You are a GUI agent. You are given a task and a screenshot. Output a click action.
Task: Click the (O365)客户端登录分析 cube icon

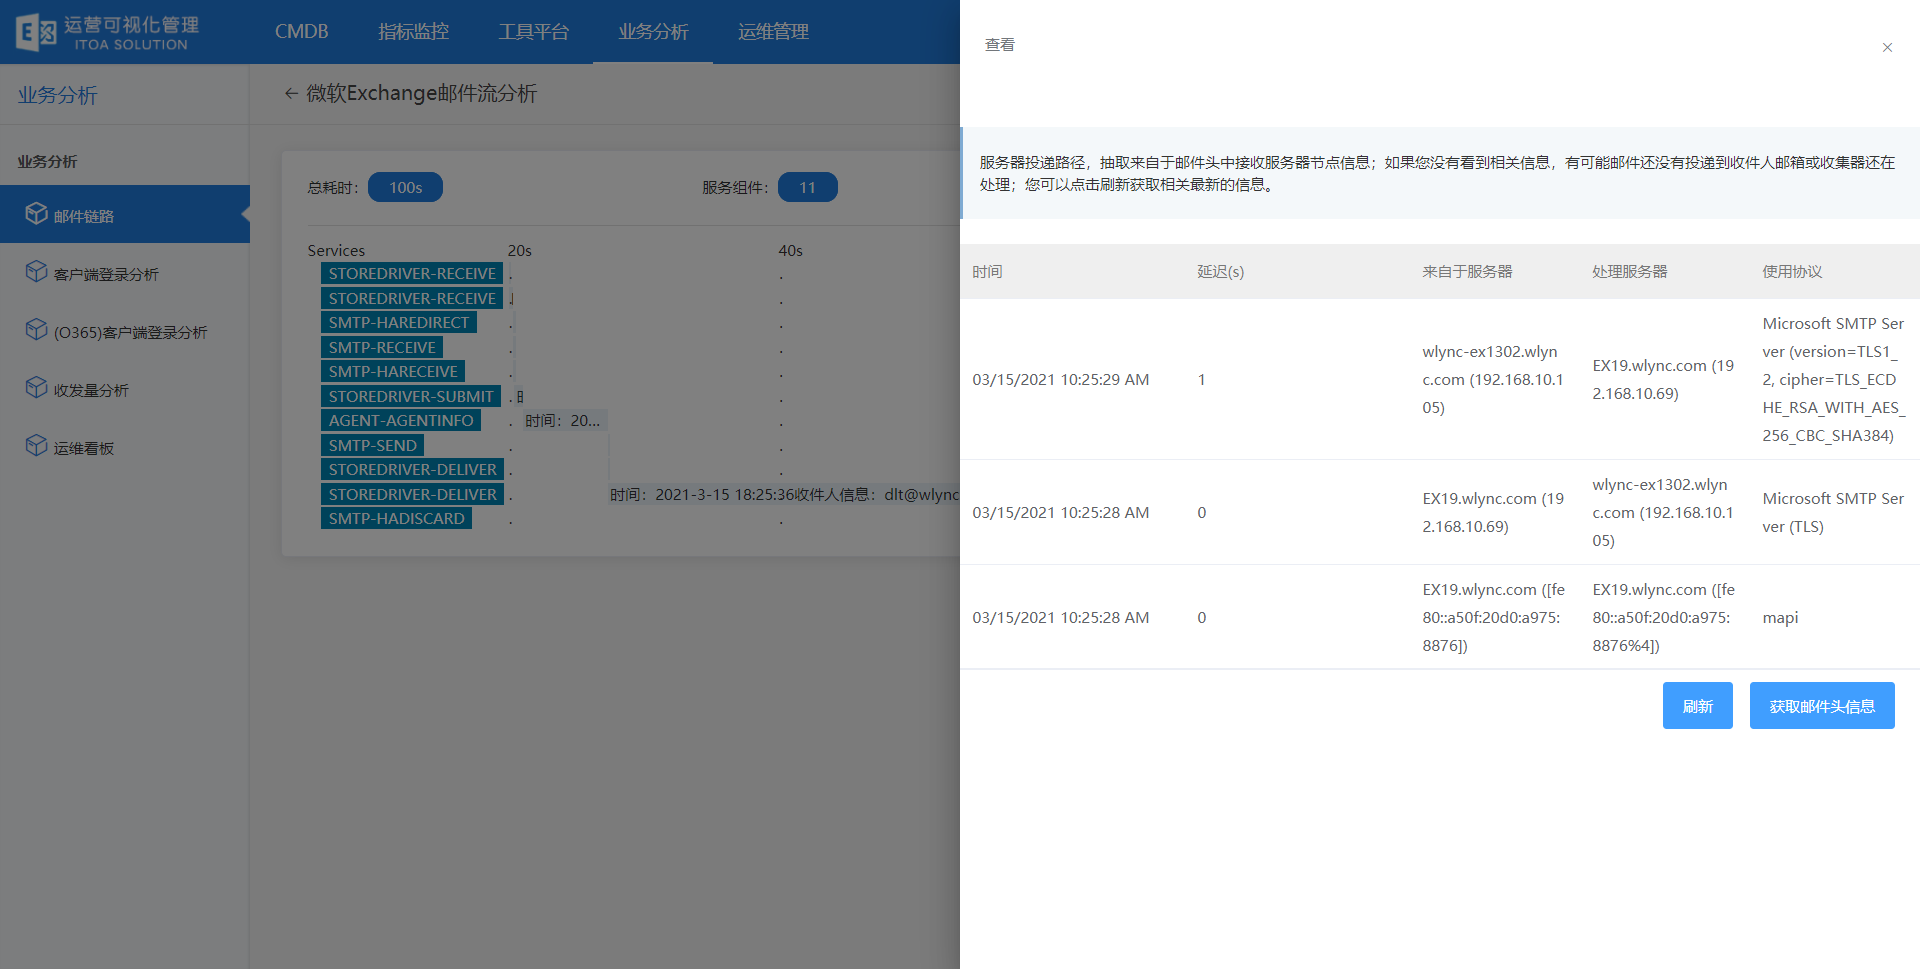[36, 330]
